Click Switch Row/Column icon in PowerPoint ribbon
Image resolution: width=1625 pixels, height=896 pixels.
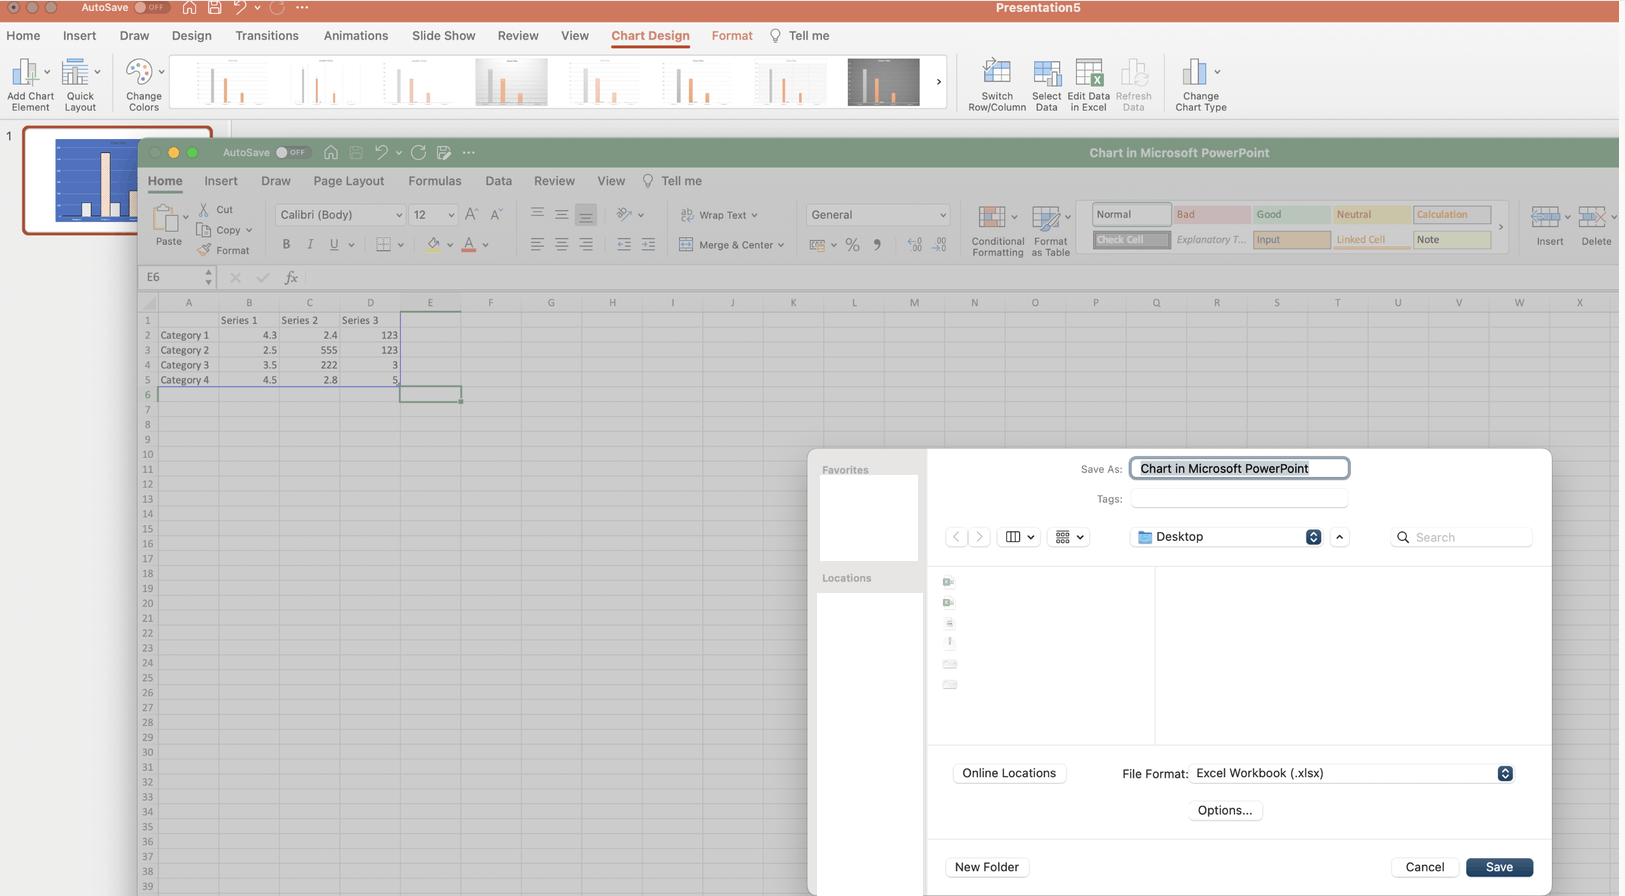pos(996,73)
